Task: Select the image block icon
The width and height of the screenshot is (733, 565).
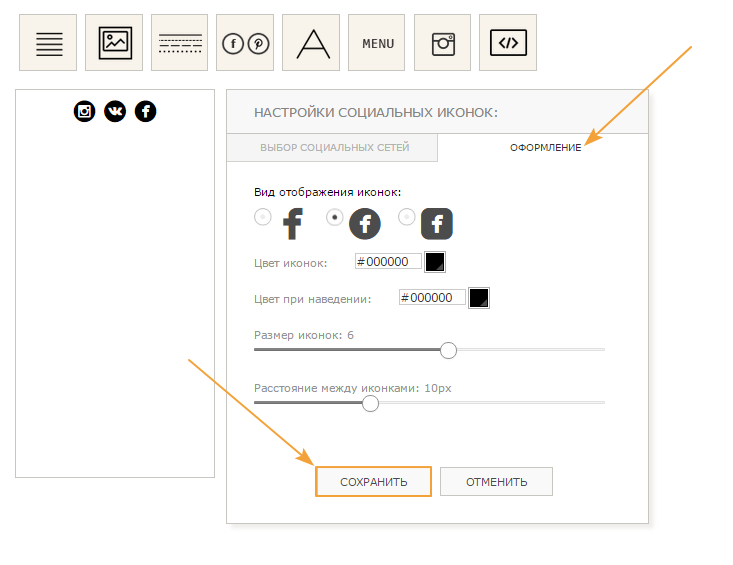Action: [114, 43]
